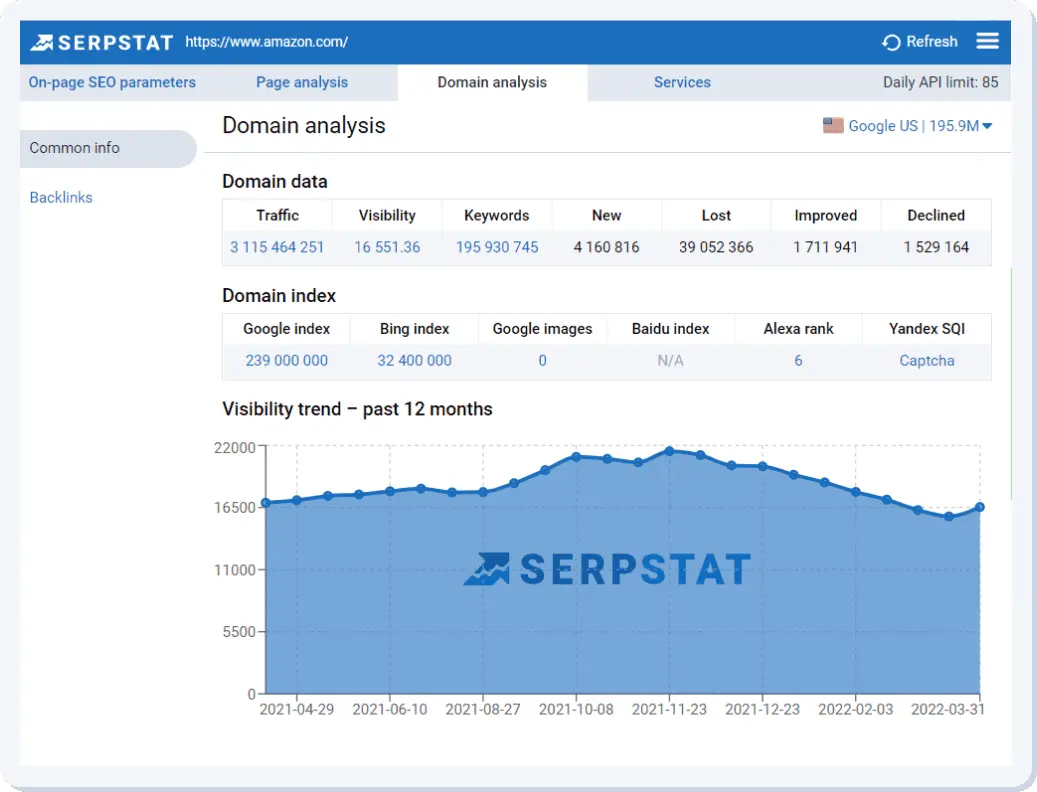Click the Traffic column header
This screenshot has width=1037, height=792.
[277, 216]
